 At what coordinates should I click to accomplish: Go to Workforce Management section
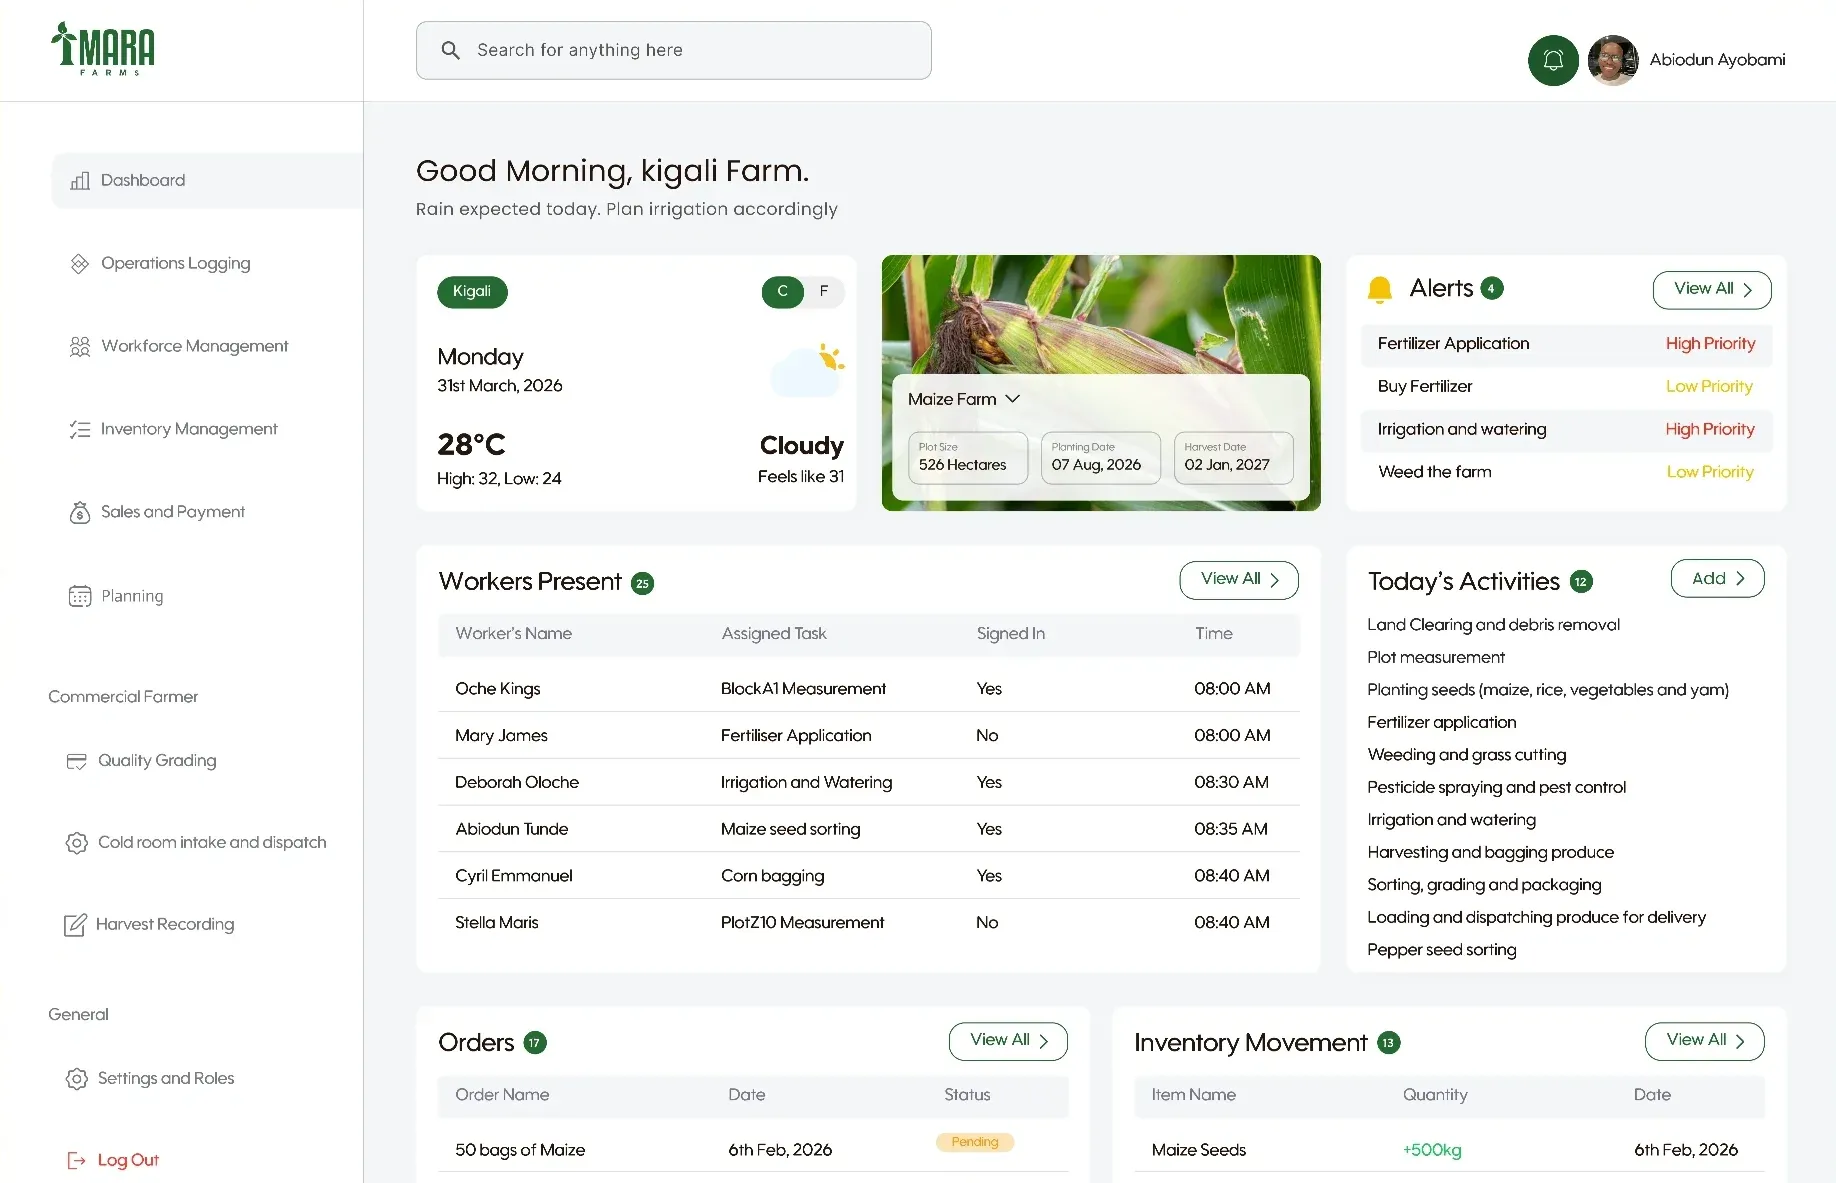coord(180,346)
